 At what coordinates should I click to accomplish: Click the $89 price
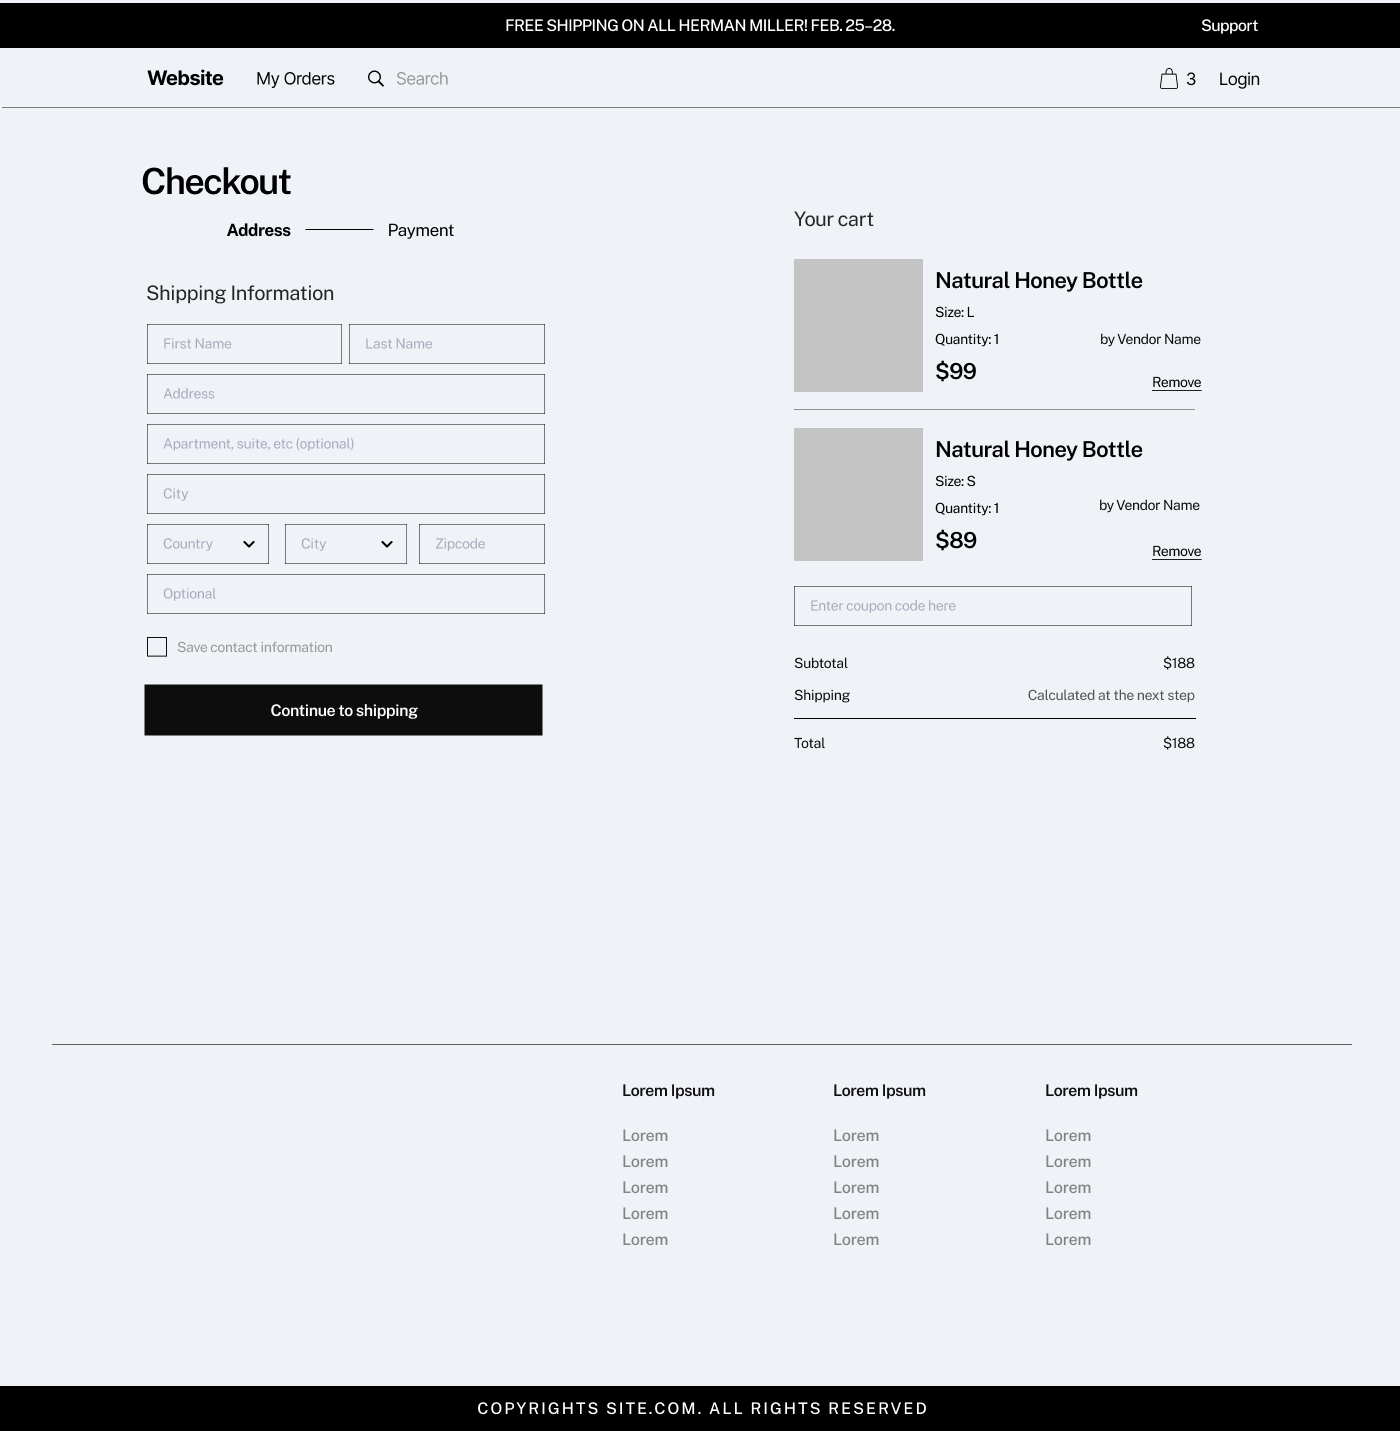coord(956,540)
